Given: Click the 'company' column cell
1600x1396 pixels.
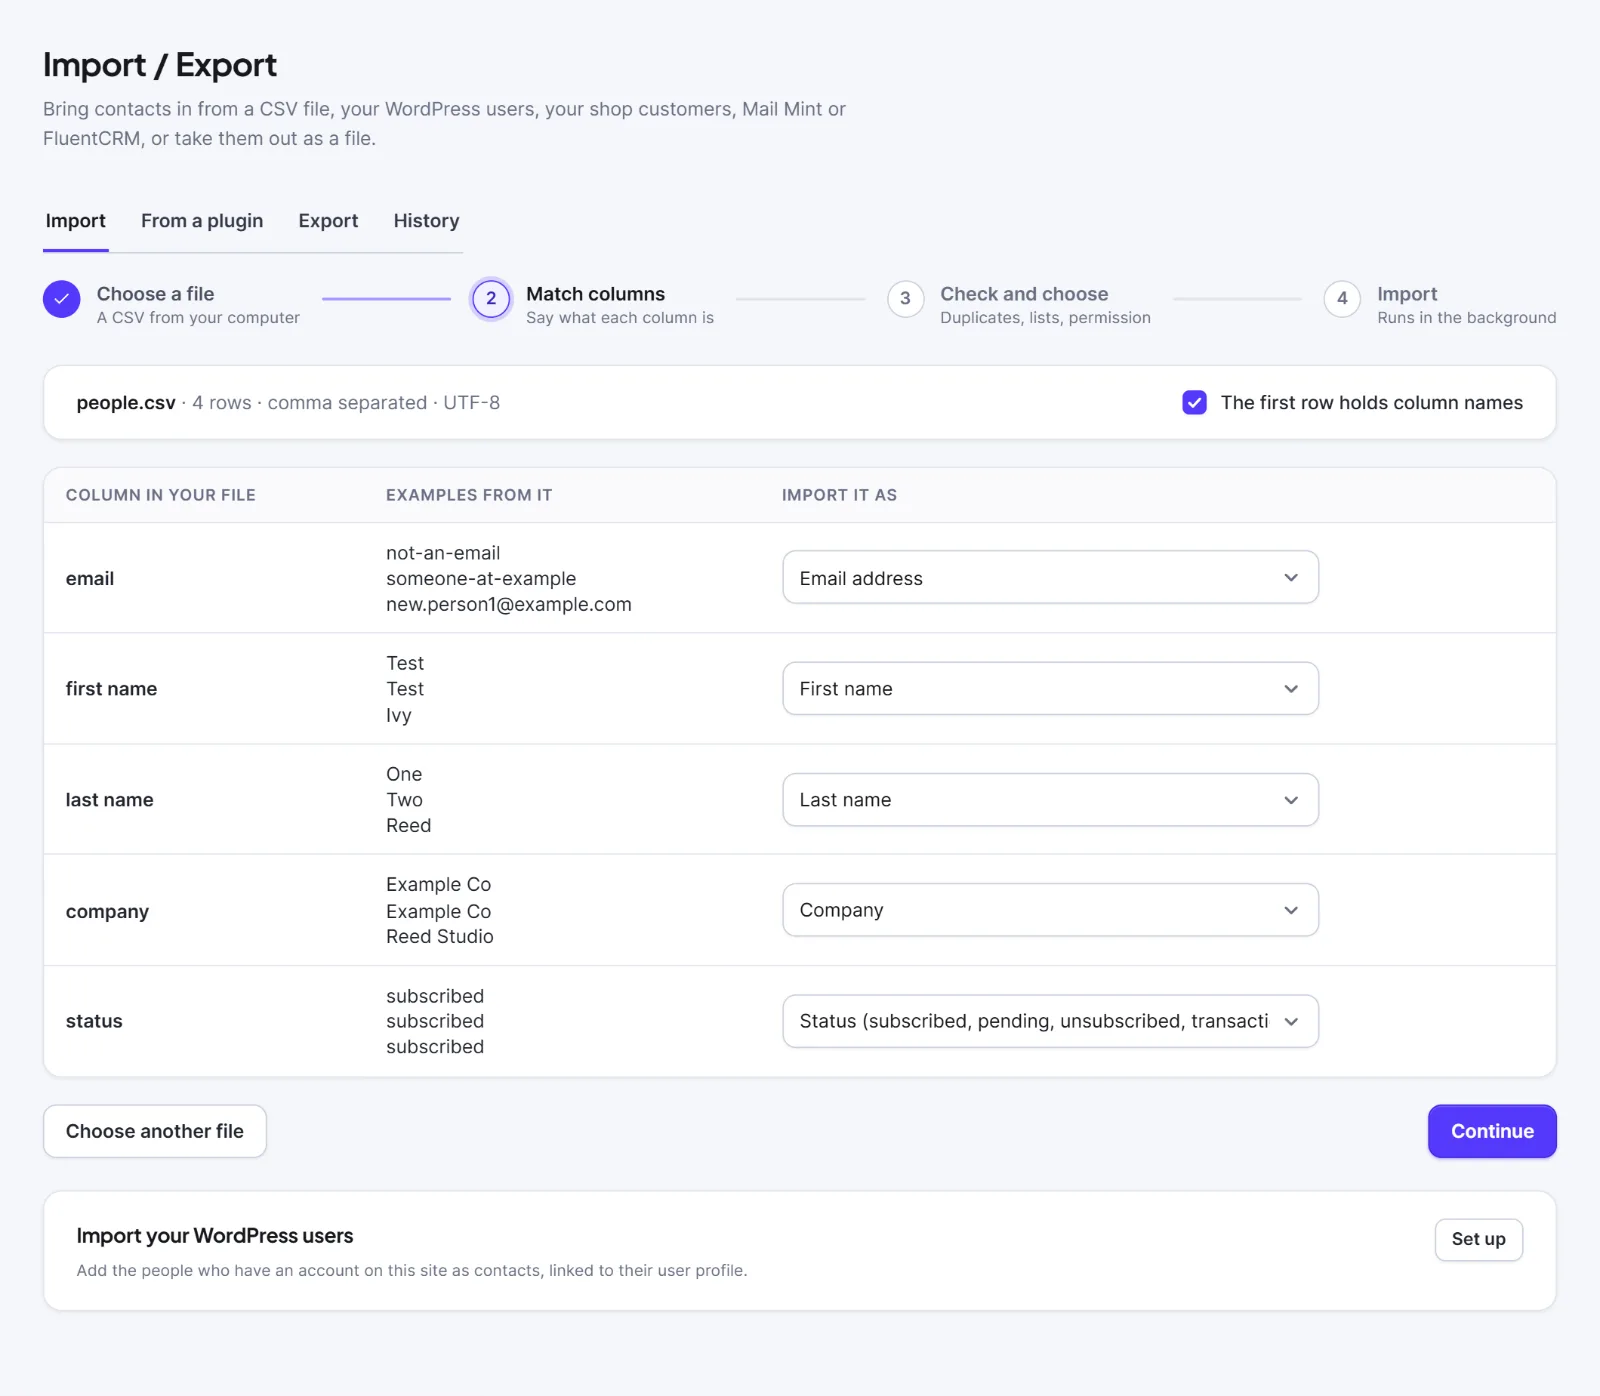Looking at the screenshot, I should point(107,912).
